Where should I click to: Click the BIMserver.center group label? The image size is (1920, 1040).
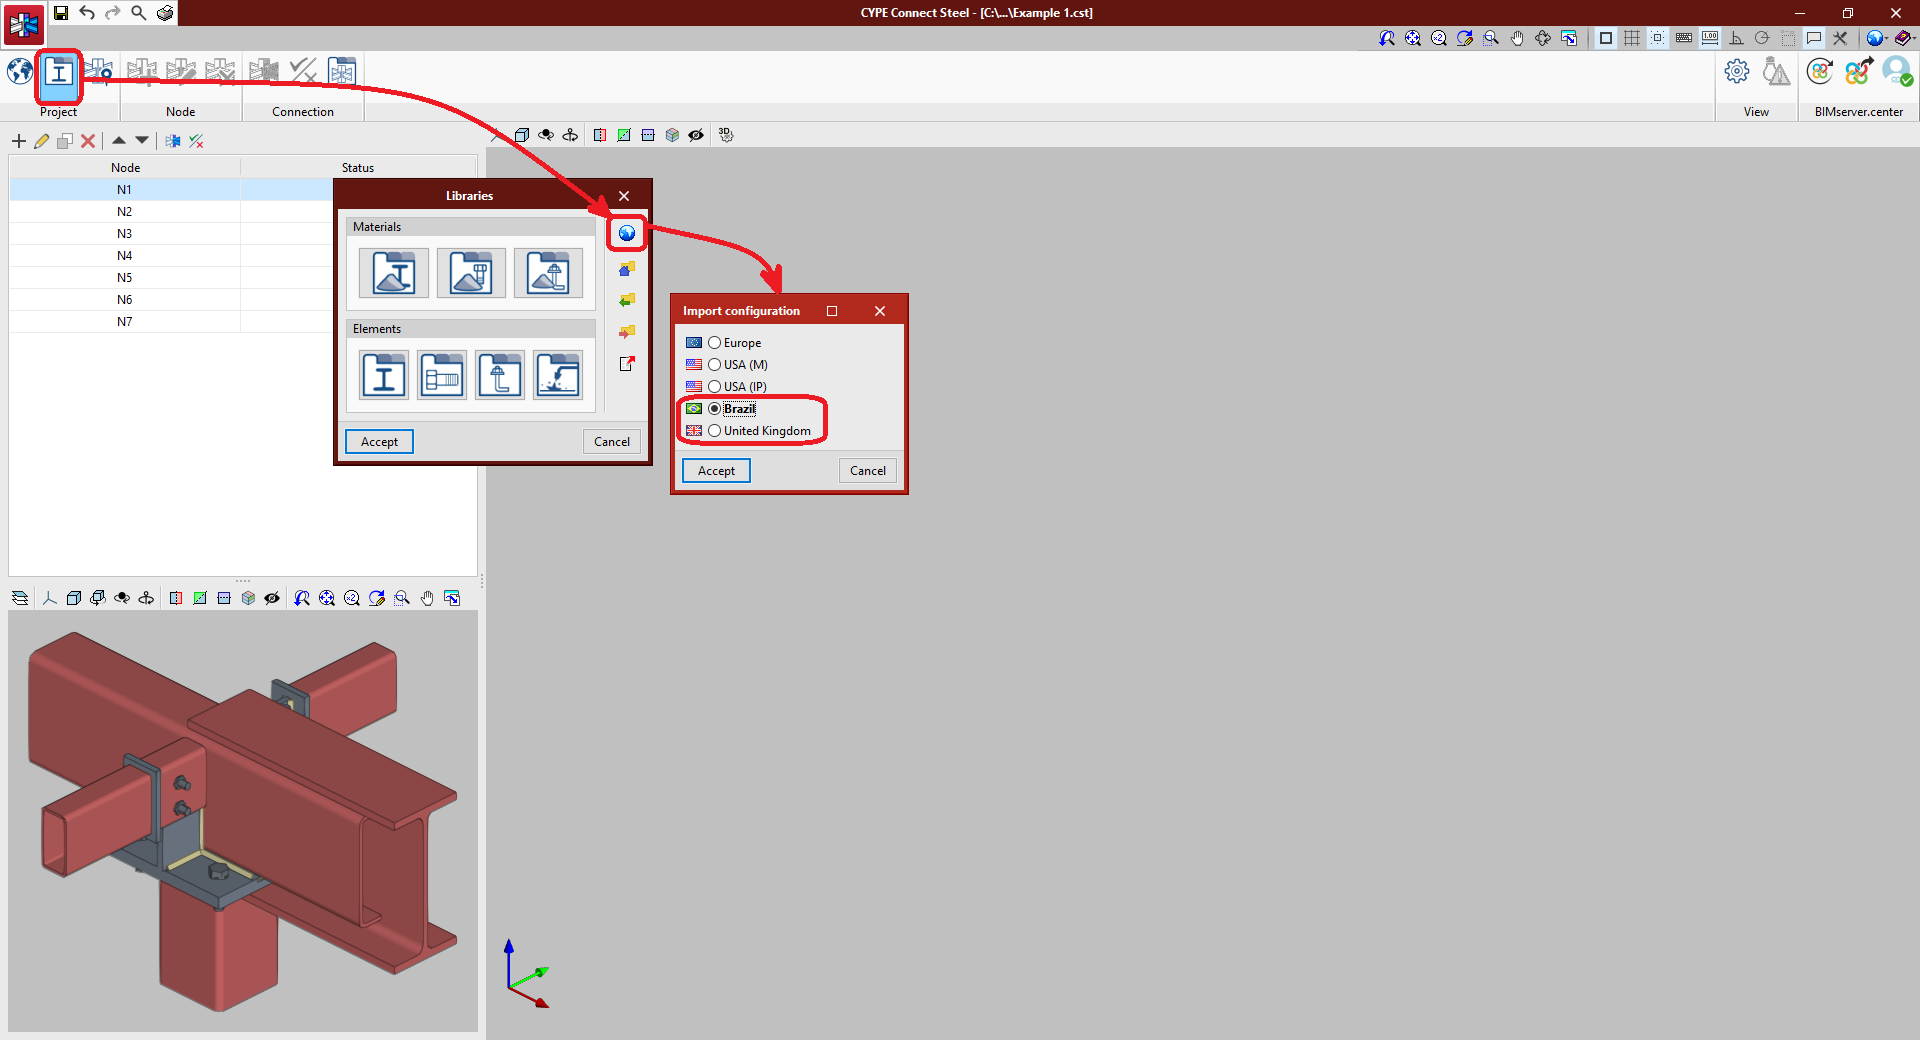tap(1859, 112)
